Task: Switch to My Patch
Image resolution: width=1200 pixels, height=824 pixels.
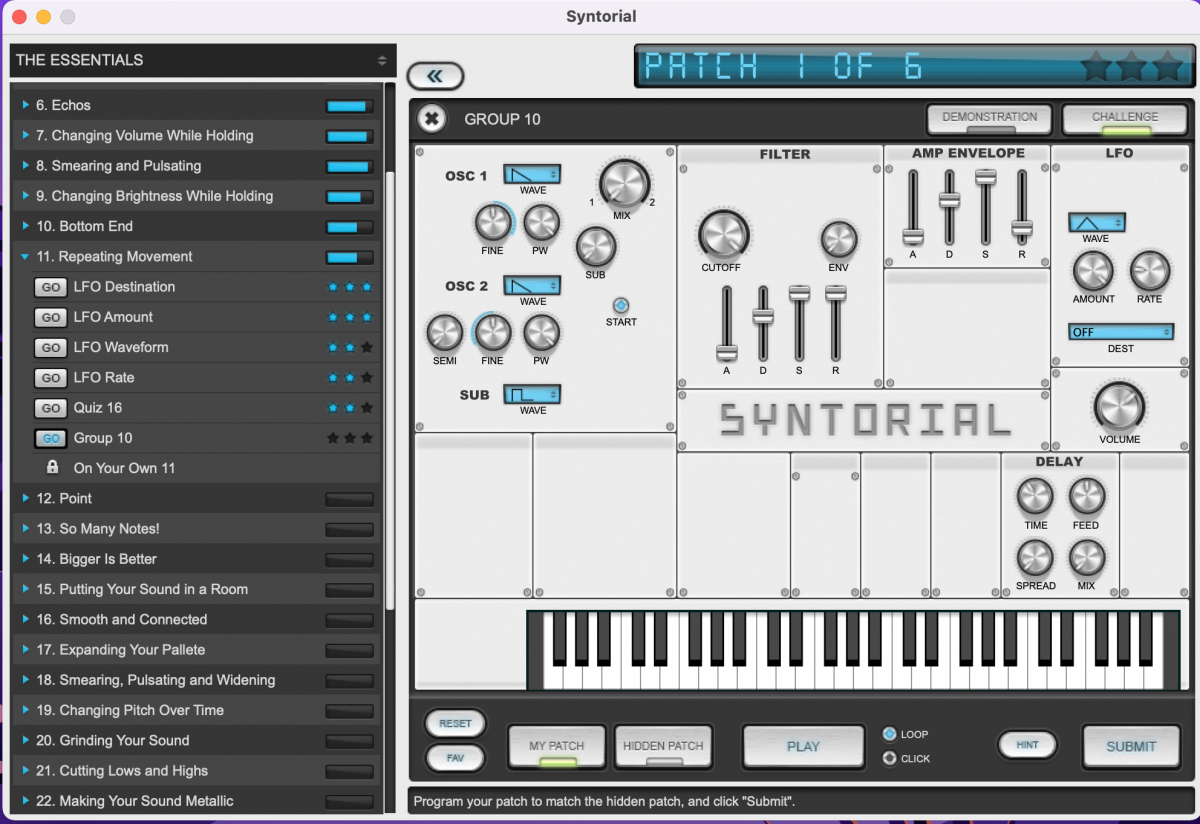Action: [557, 747]
